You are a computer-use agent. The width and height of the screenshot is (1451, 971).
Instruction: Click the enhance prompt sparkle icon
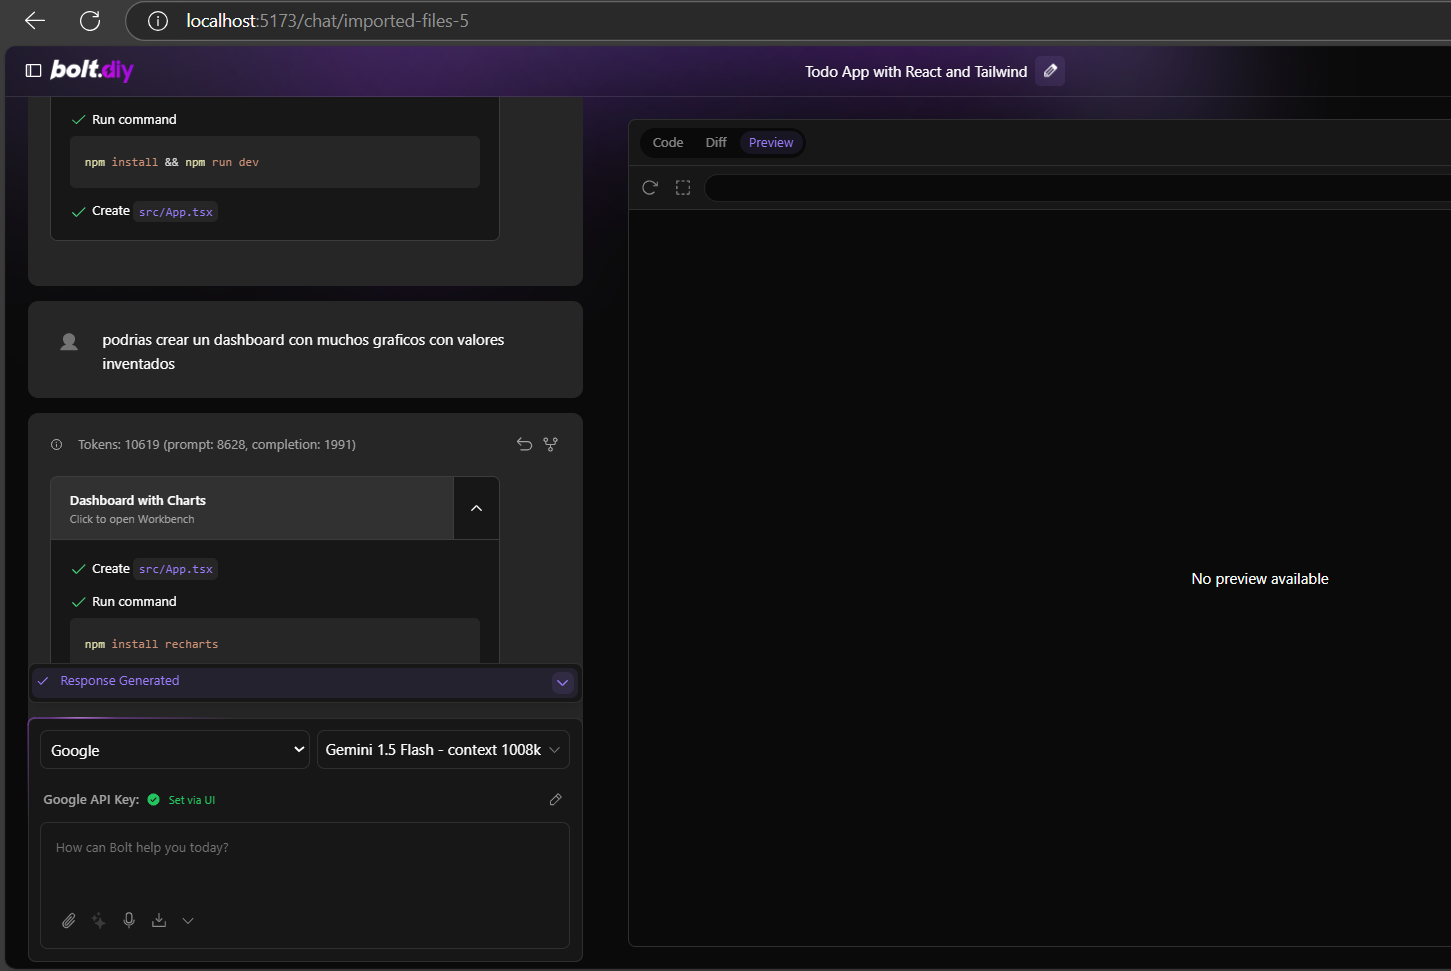[99, 921]
